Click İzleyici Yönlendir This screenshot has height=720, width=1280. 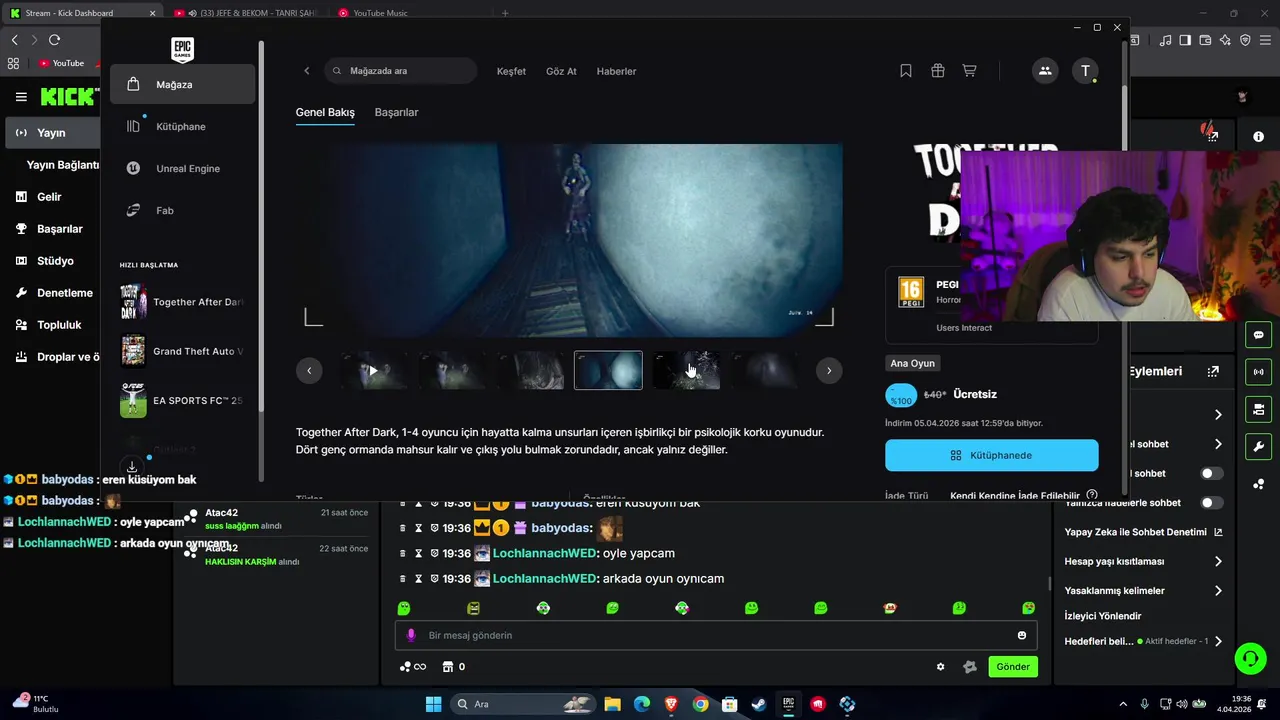(1103, 616)
